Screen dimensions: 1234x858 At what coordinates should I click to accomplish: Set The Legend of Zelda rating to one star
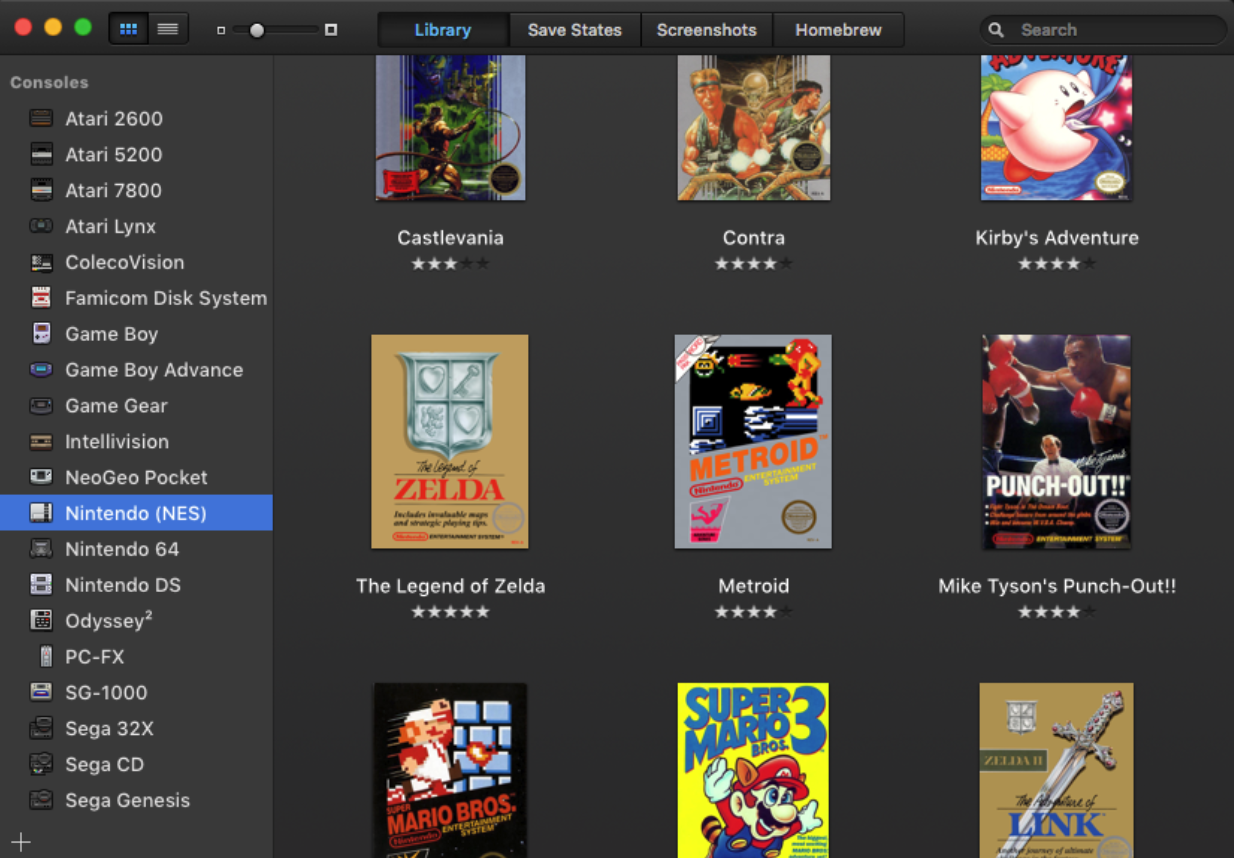click(x=419, y=612)
